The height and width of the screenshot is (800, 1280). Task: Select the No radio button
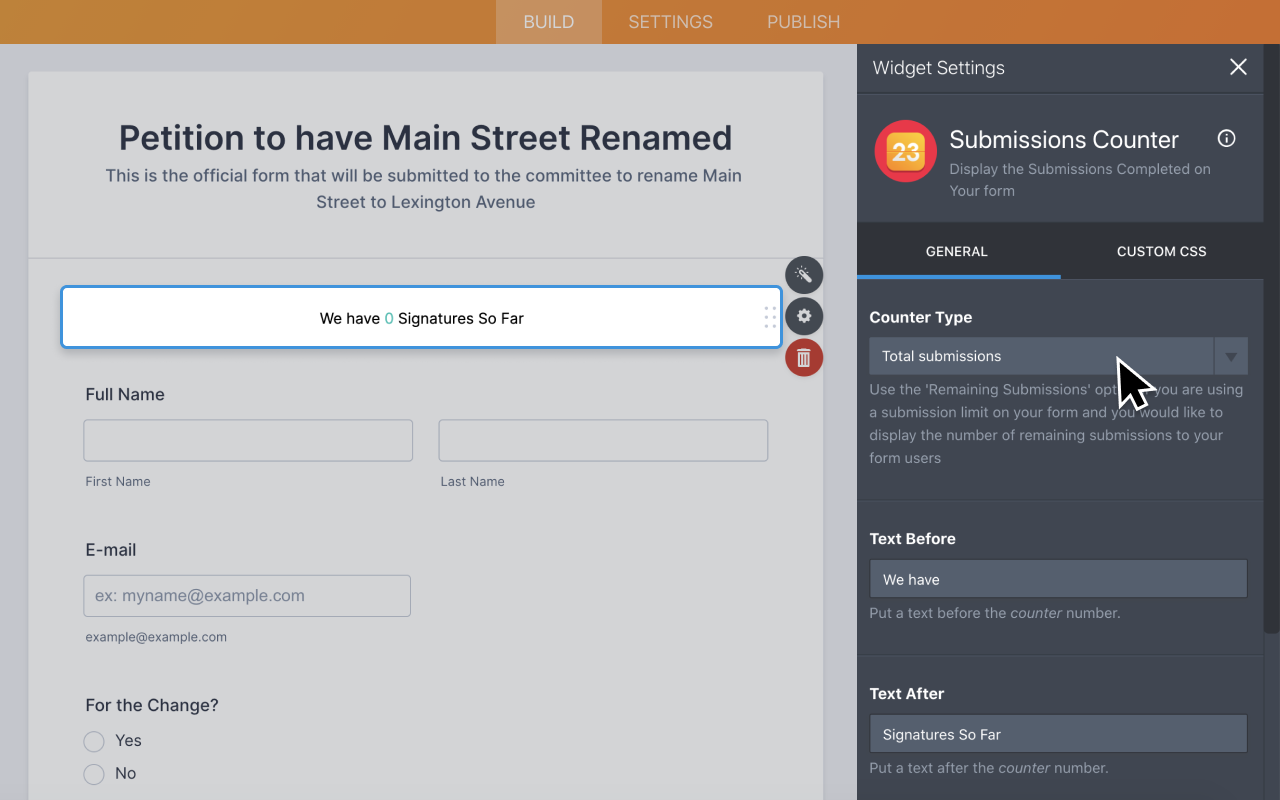[x=94, y=774]
